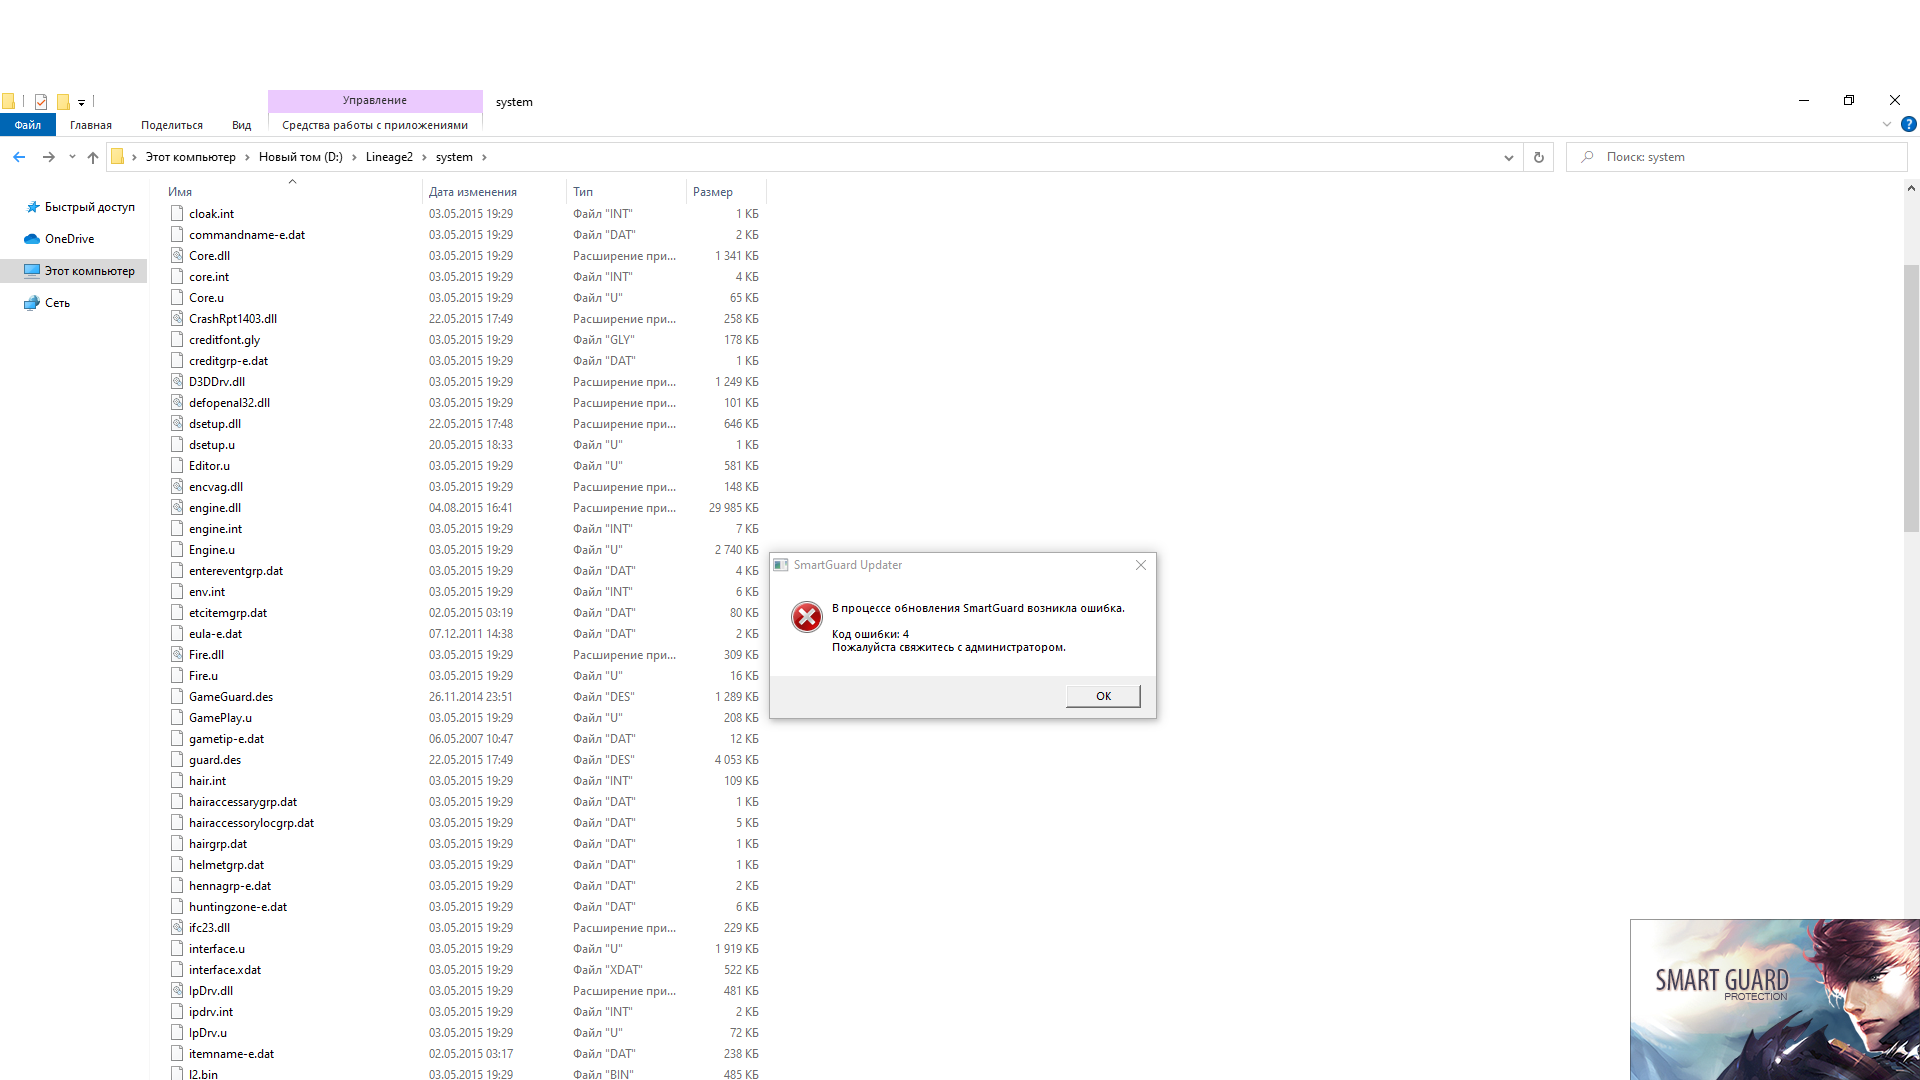Screen dimensions: 1920x1080
Task: Click the refresh button in toolbar
Action: [1539, 157]
